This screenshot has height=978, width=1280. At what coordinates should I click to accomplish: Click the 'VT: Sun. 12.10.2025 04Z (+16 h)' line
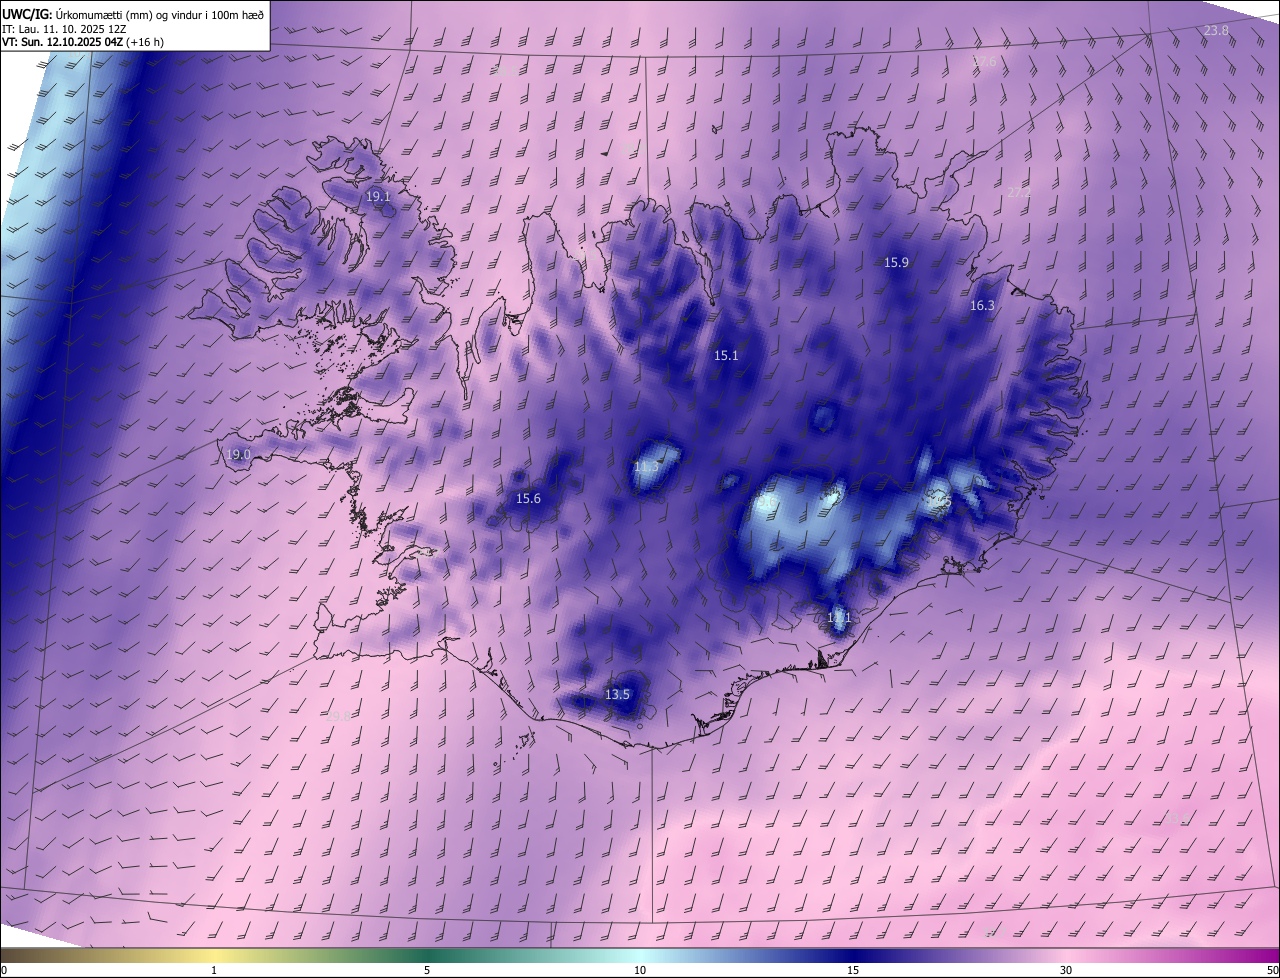[x=83, y=42]
